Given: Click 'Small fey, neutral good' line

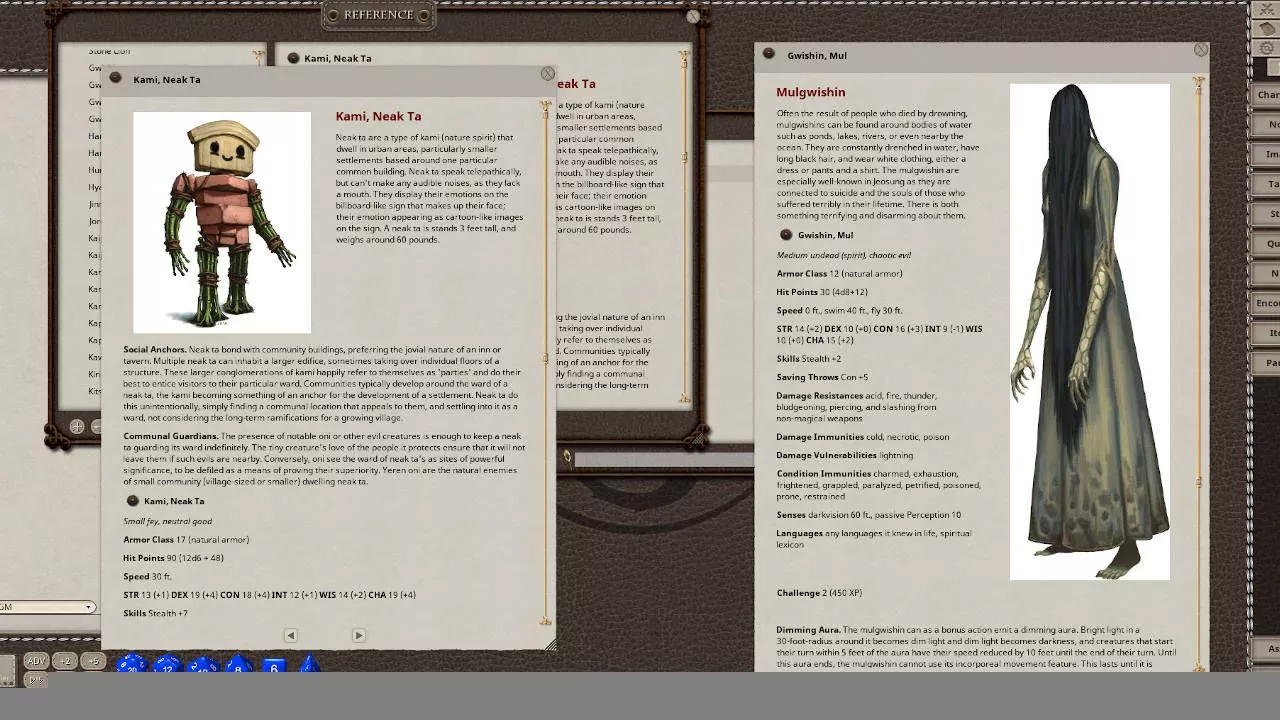Looking at the screenshot, I should pos(168,521).
